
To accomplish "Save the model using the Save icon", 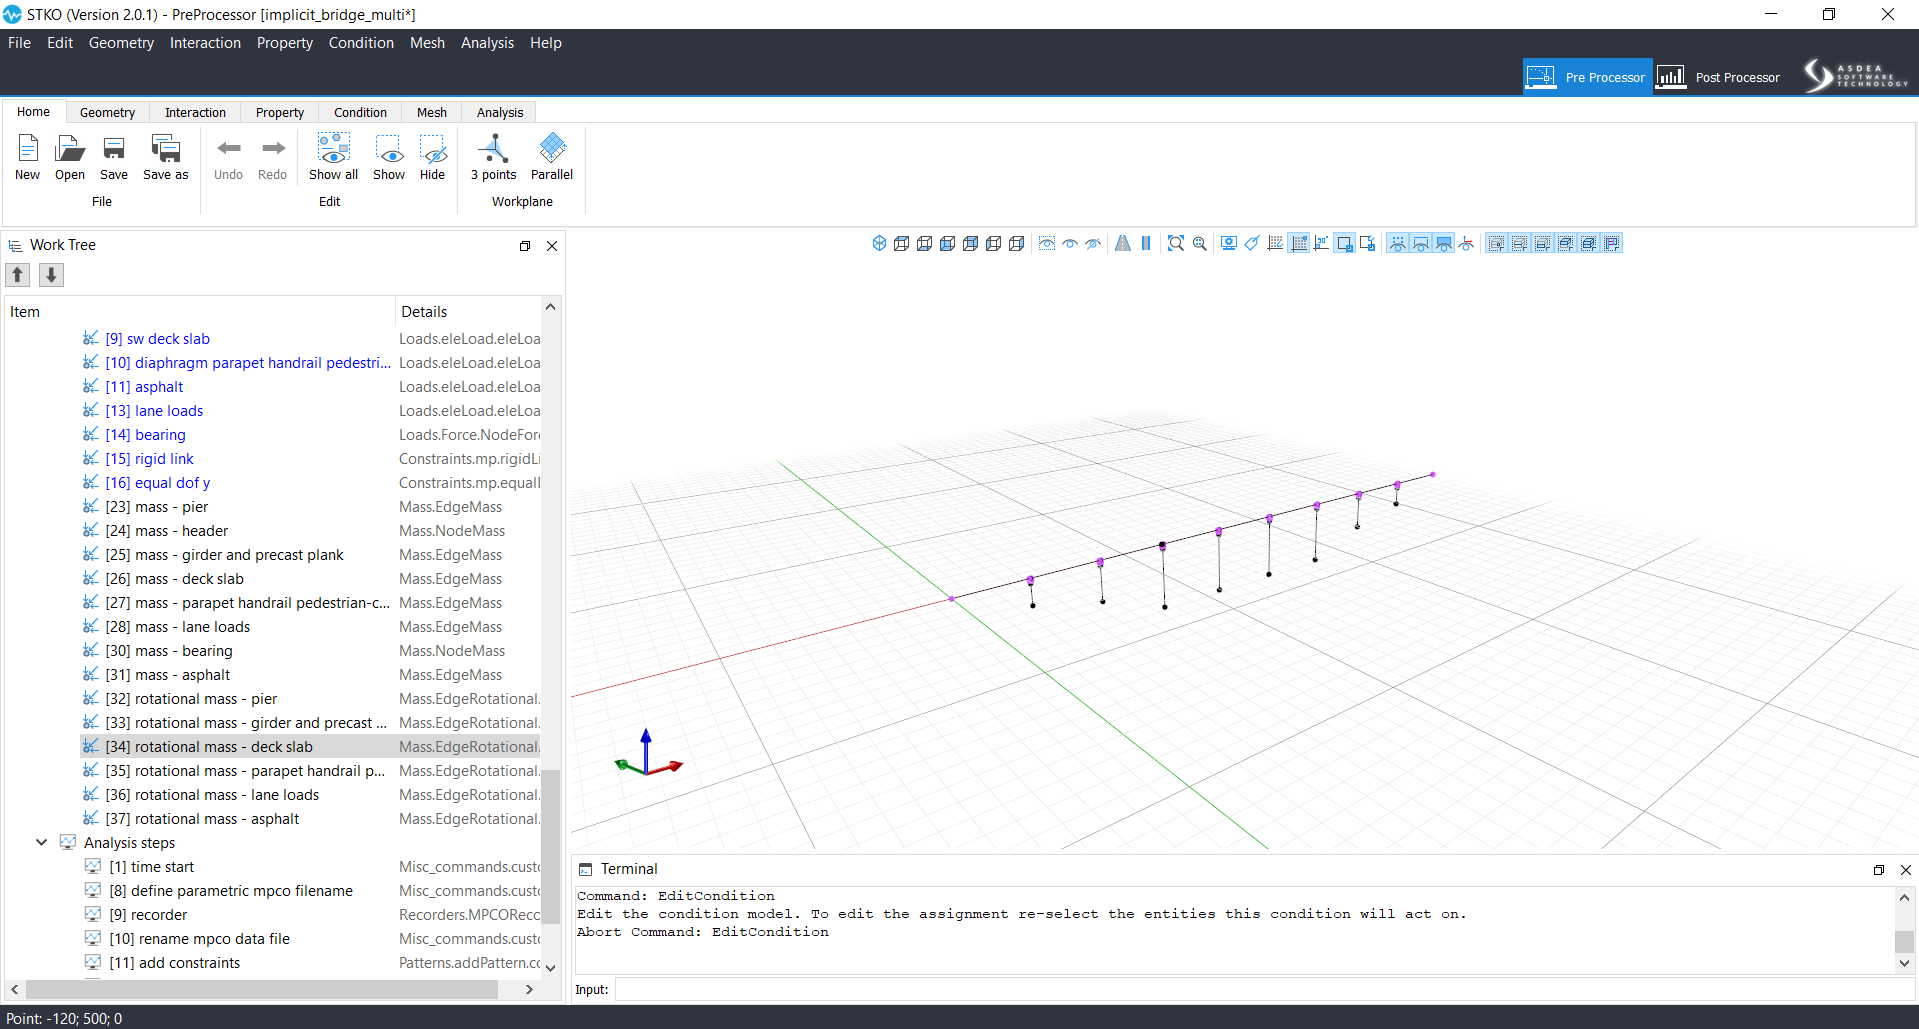I will click(114, 157).
